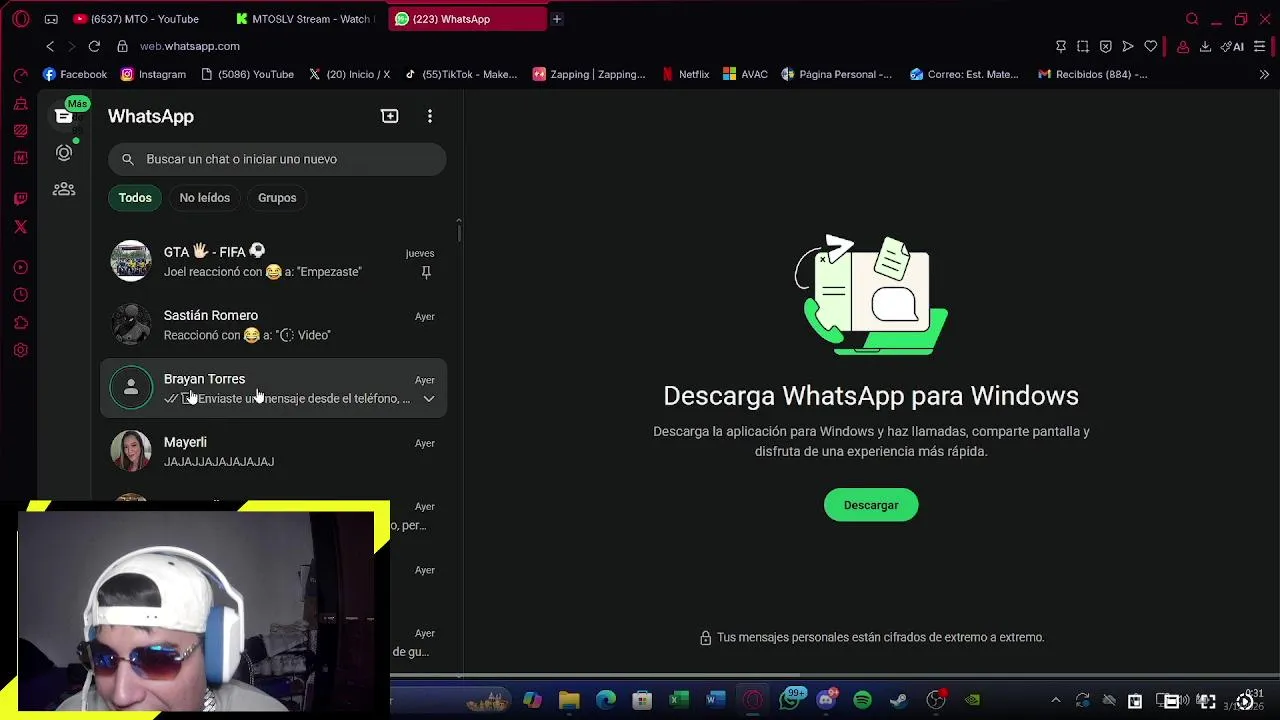This screenshot has height=720, width=1280.
Task: Open the Zapping bookmark
Action: (x=589, y=74)
